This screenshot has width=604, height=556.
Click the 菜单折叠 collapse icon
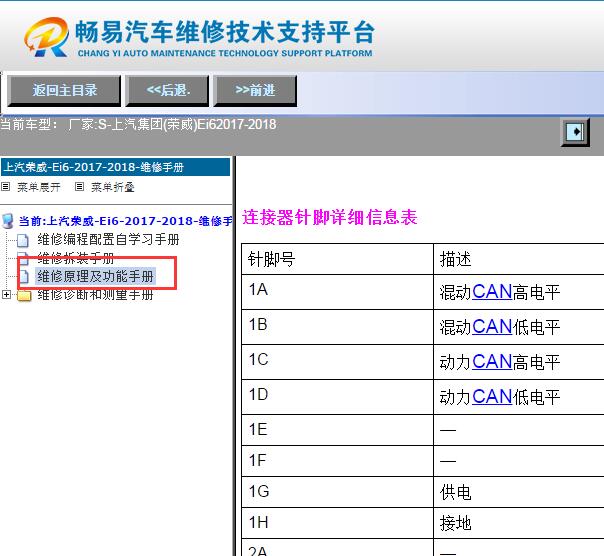click(x=79, y=187)
